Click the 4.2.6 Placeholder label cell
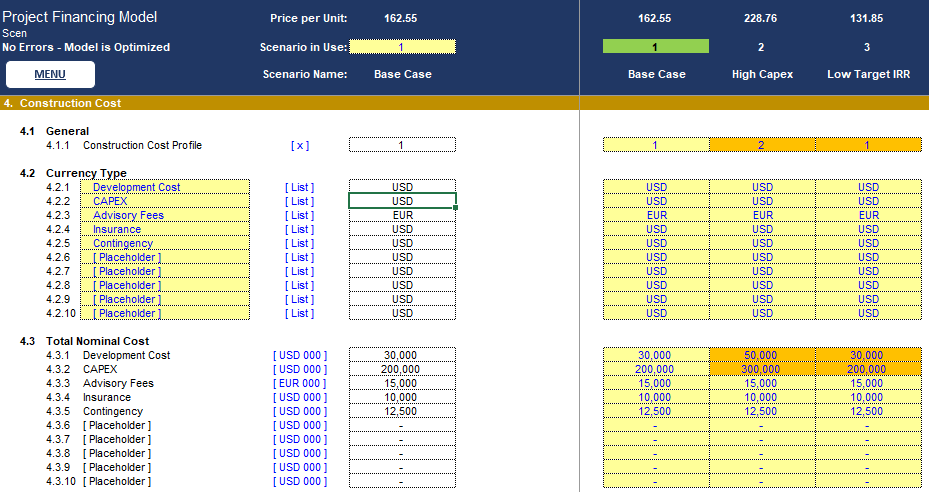 [x=165, y=257]
